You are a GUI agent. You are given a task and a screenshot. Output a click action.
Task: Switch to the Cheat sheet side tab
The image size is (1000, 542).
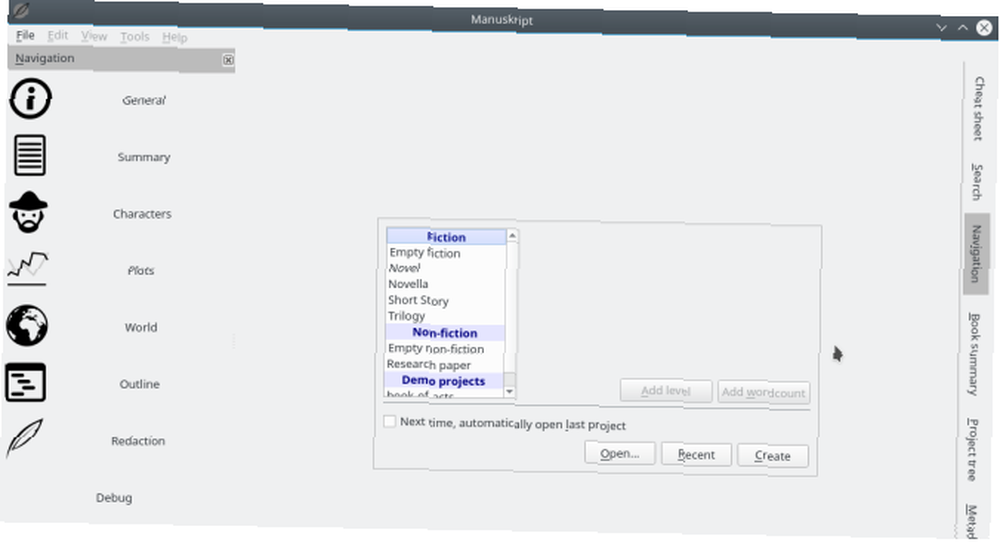[979, 108]
